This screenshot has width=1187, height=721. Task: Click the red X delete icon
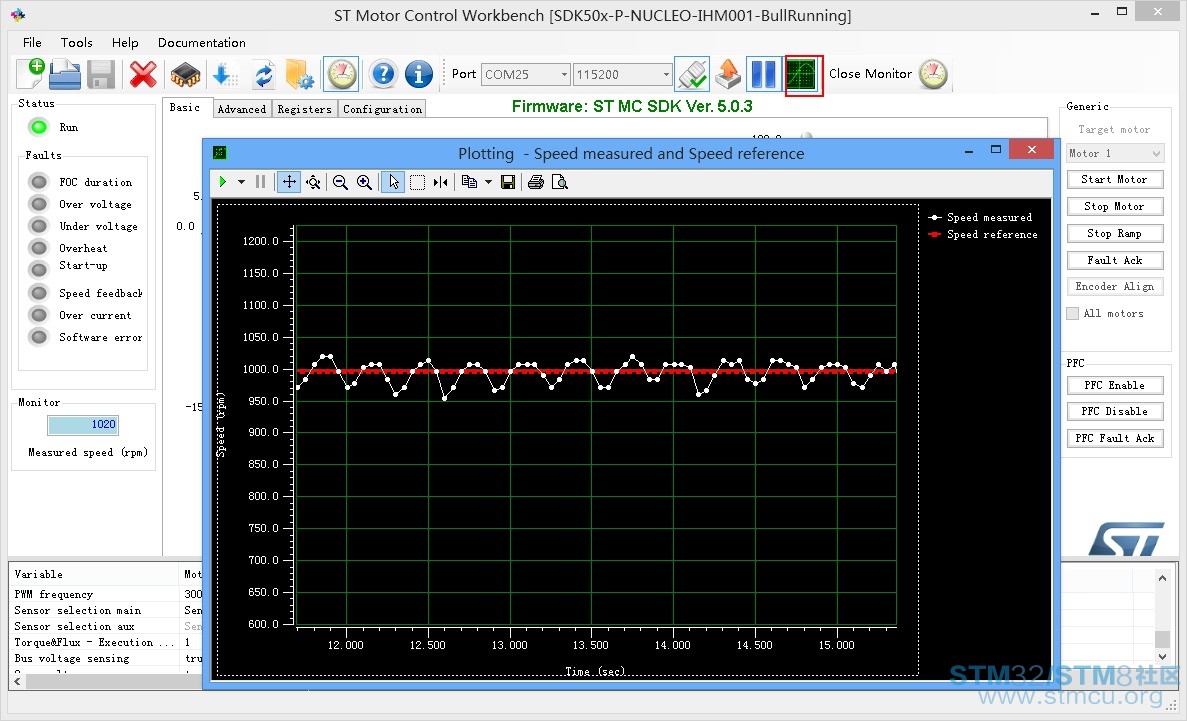pos(142,74)
